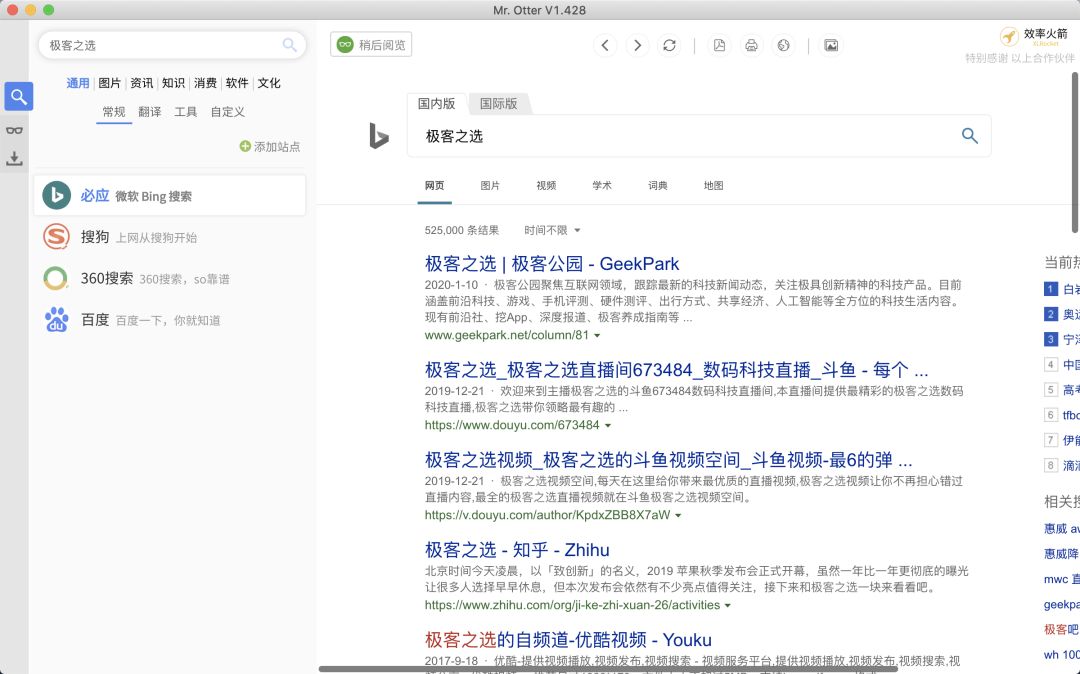The width and height of the screenshot is (1080, 674).
Task: Click the browser back arrow button
Action: [x=605, y=45]
